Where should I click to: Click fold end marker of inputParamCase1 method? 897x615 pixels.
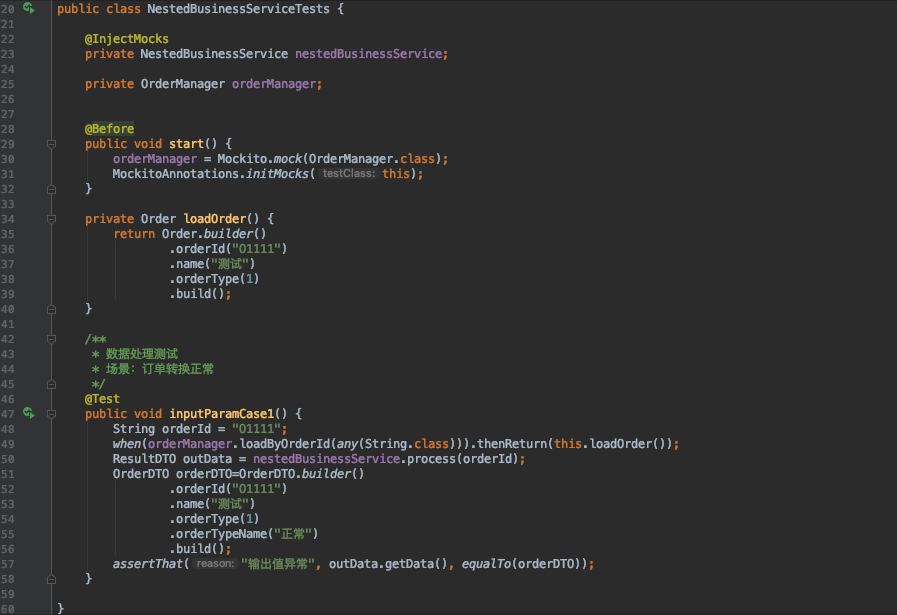click(x=51, y=579)
